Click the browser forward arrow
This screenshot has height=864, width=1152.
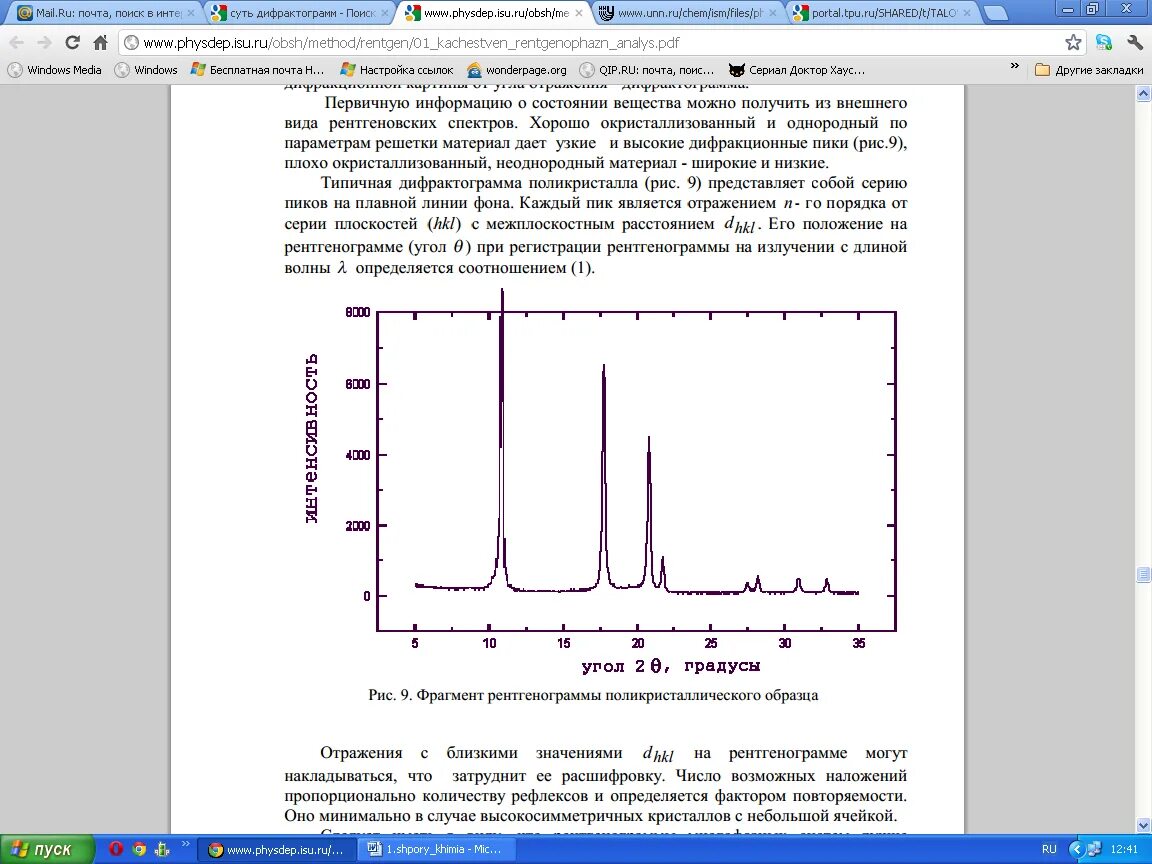pos(44,43)
